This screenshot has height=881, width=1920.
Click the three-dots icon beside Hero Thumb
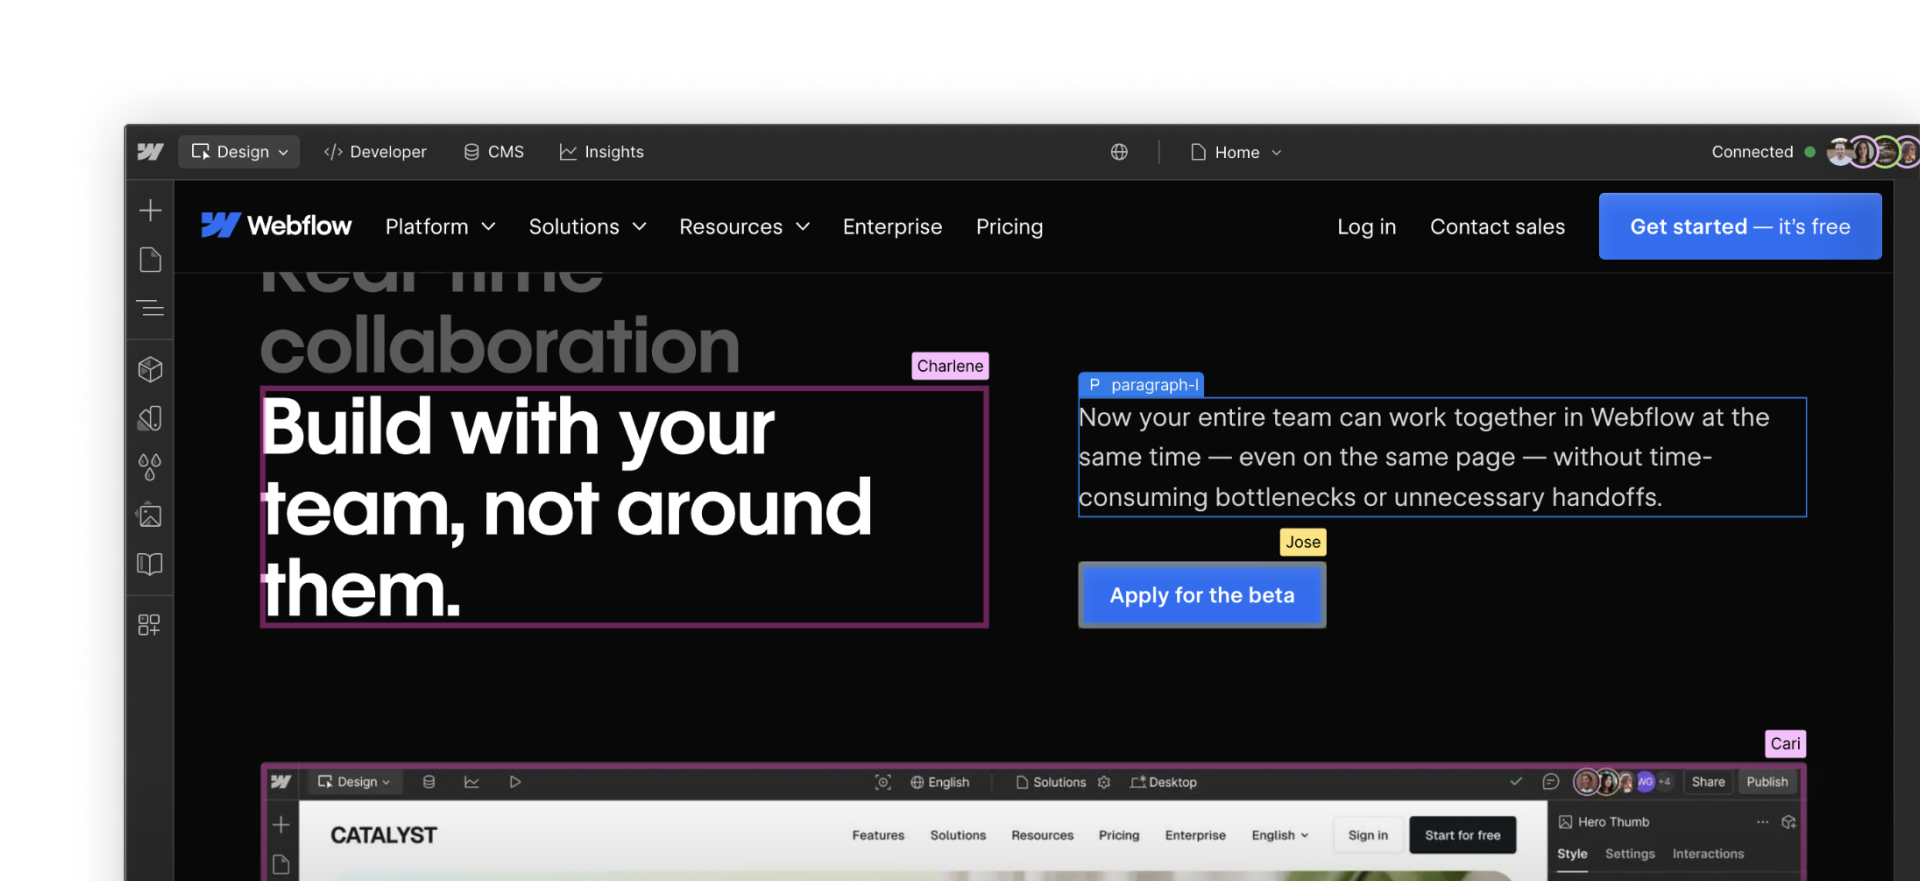[x=1762, y=822]
